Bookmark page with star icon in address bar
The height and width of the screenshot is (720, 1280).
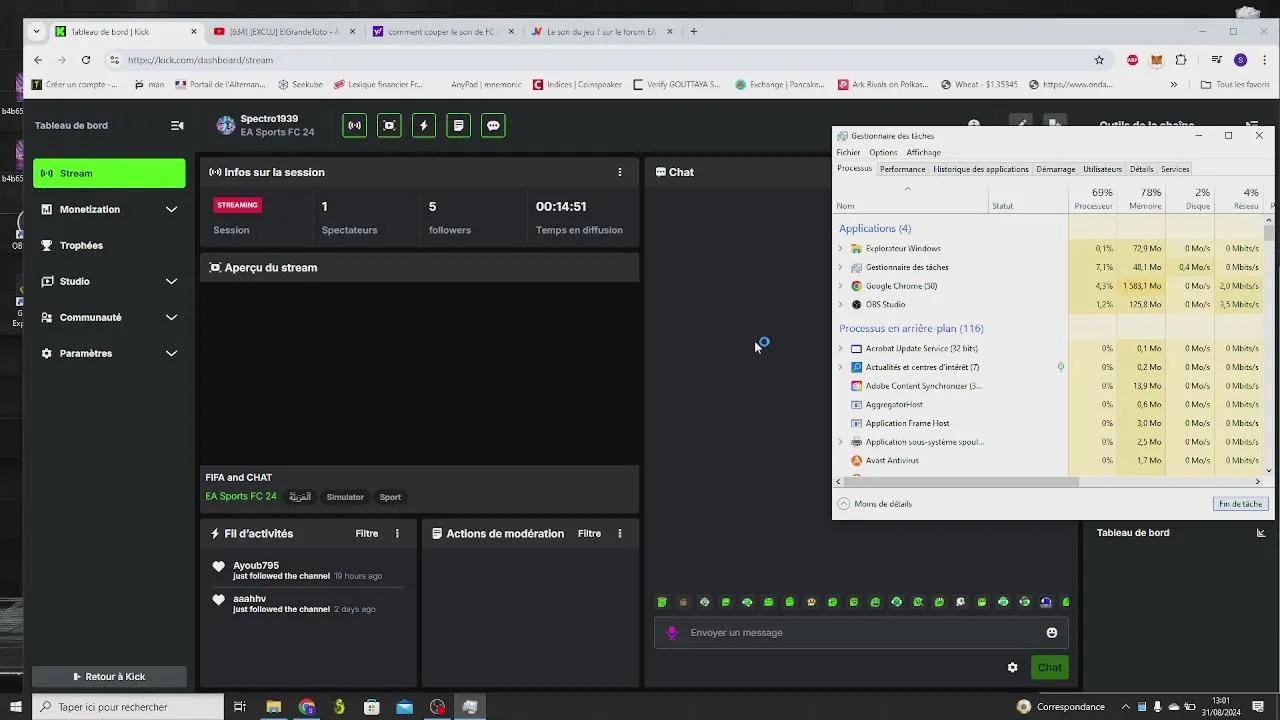[1099, 60]
